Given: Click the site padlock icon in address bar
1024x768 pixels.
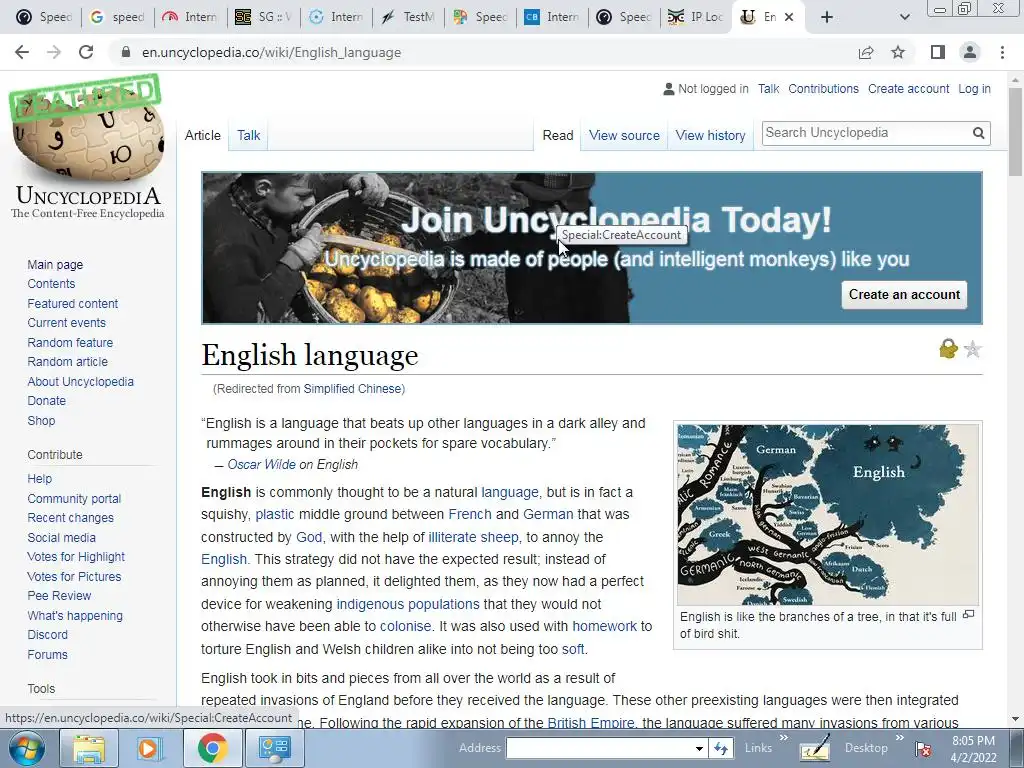Looking at the screenshot, I should point(126,52).
